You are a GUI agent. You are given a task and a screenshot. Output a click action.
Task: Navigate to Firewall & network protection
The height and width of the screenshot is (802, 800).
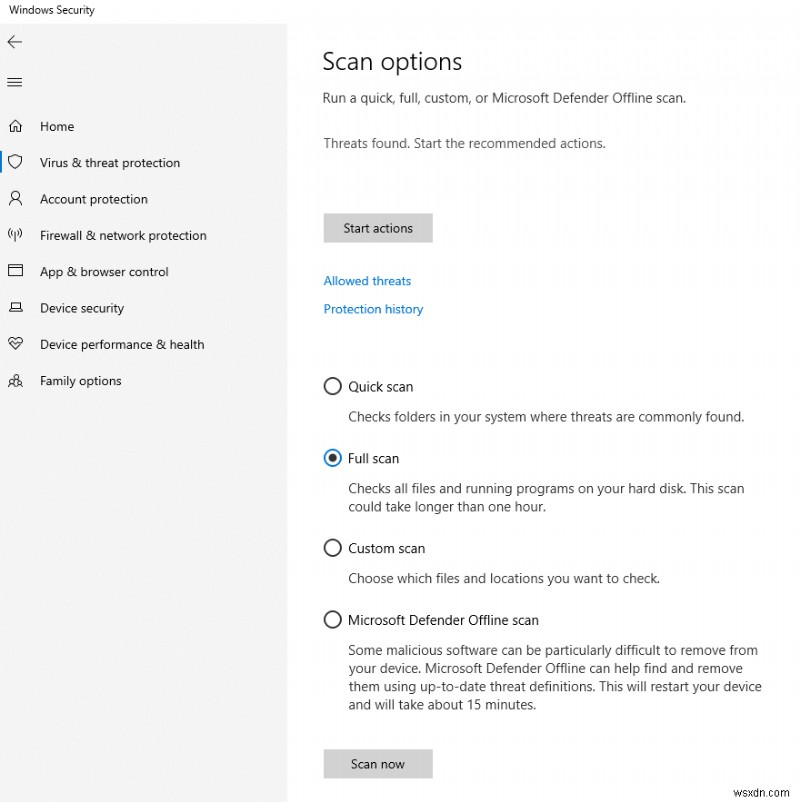click(122, 235)
